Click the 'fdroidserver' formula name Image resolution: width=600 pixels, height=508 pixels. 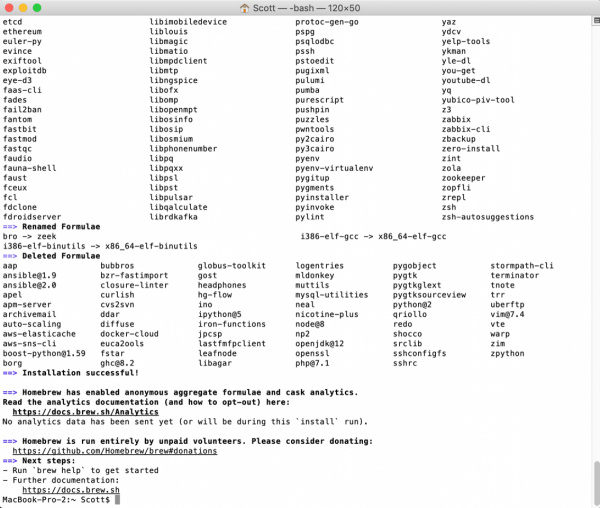click(32, 217)
